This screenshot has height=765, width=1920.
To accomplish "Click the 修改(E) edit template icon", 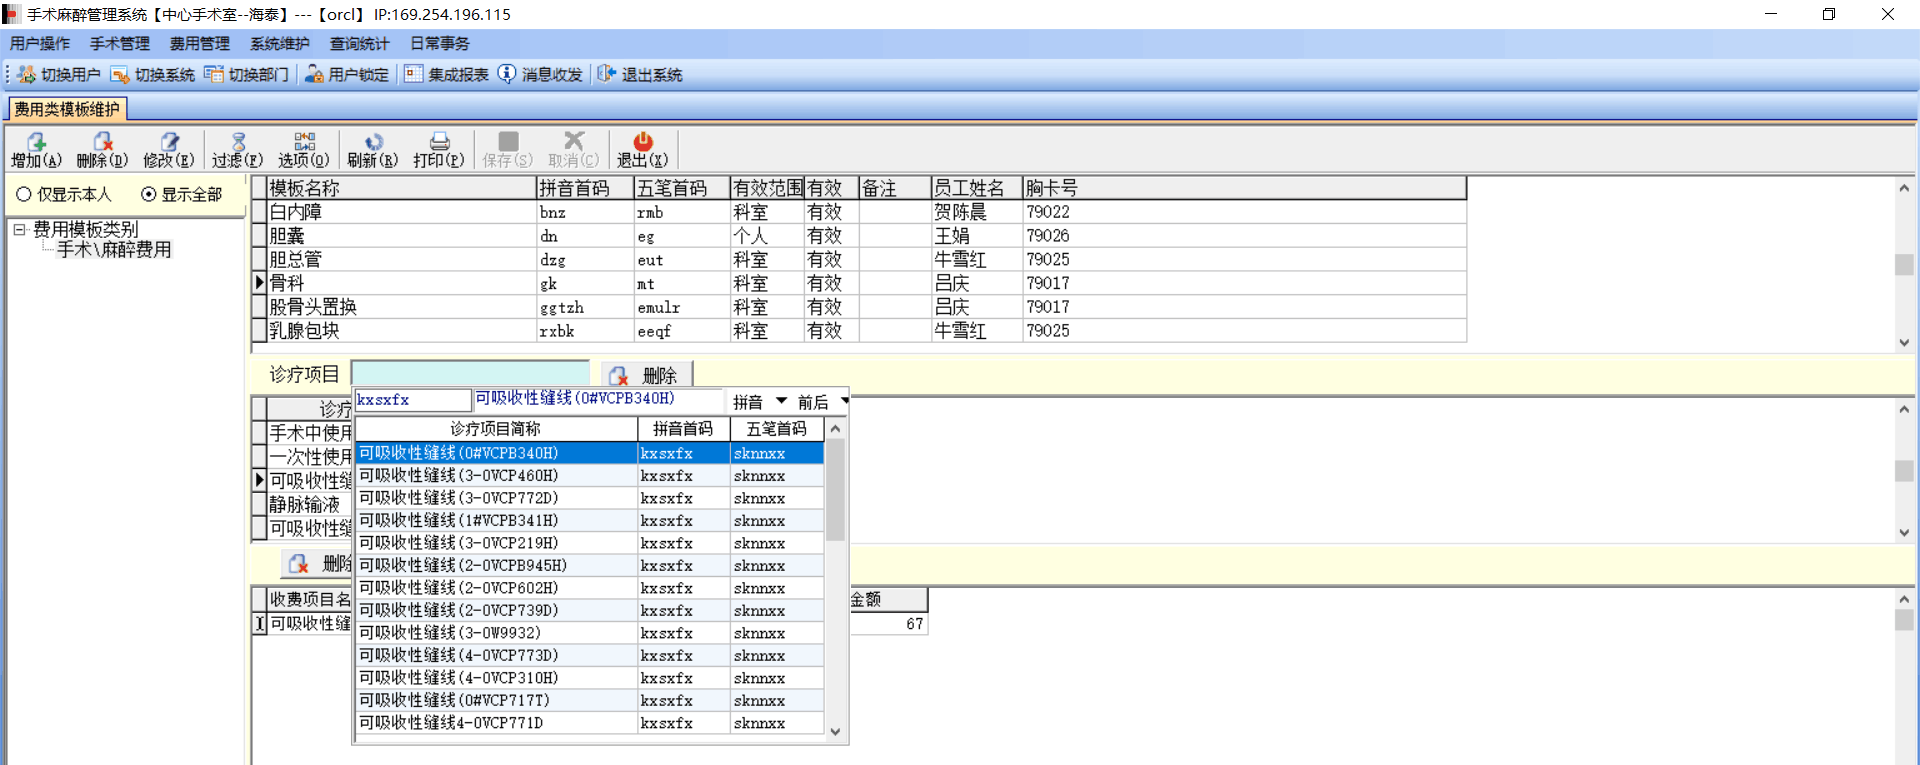I will (170, 142).
